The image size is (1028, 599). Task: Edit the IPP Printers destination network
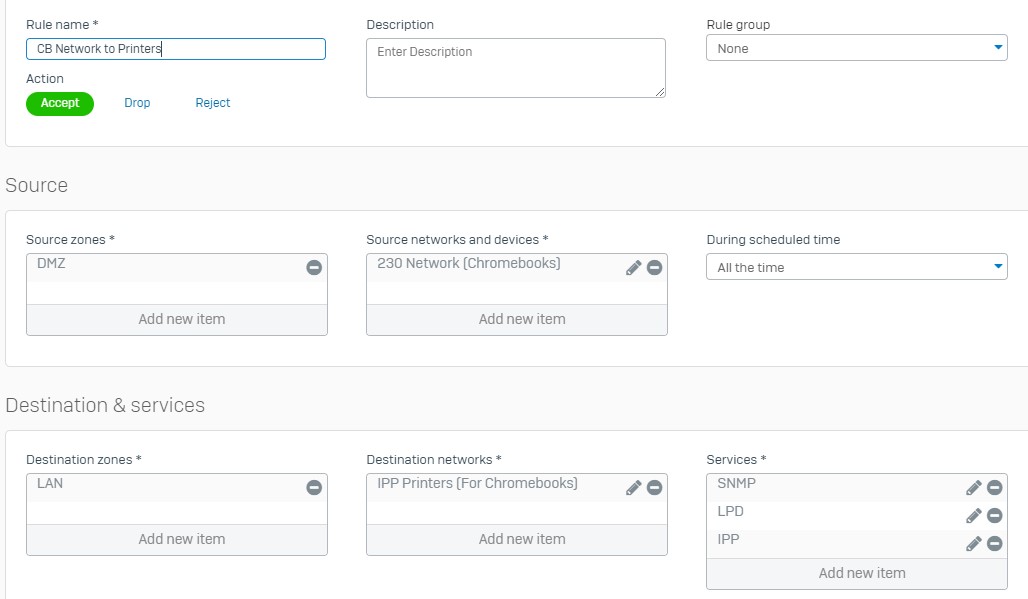point(633,488)
